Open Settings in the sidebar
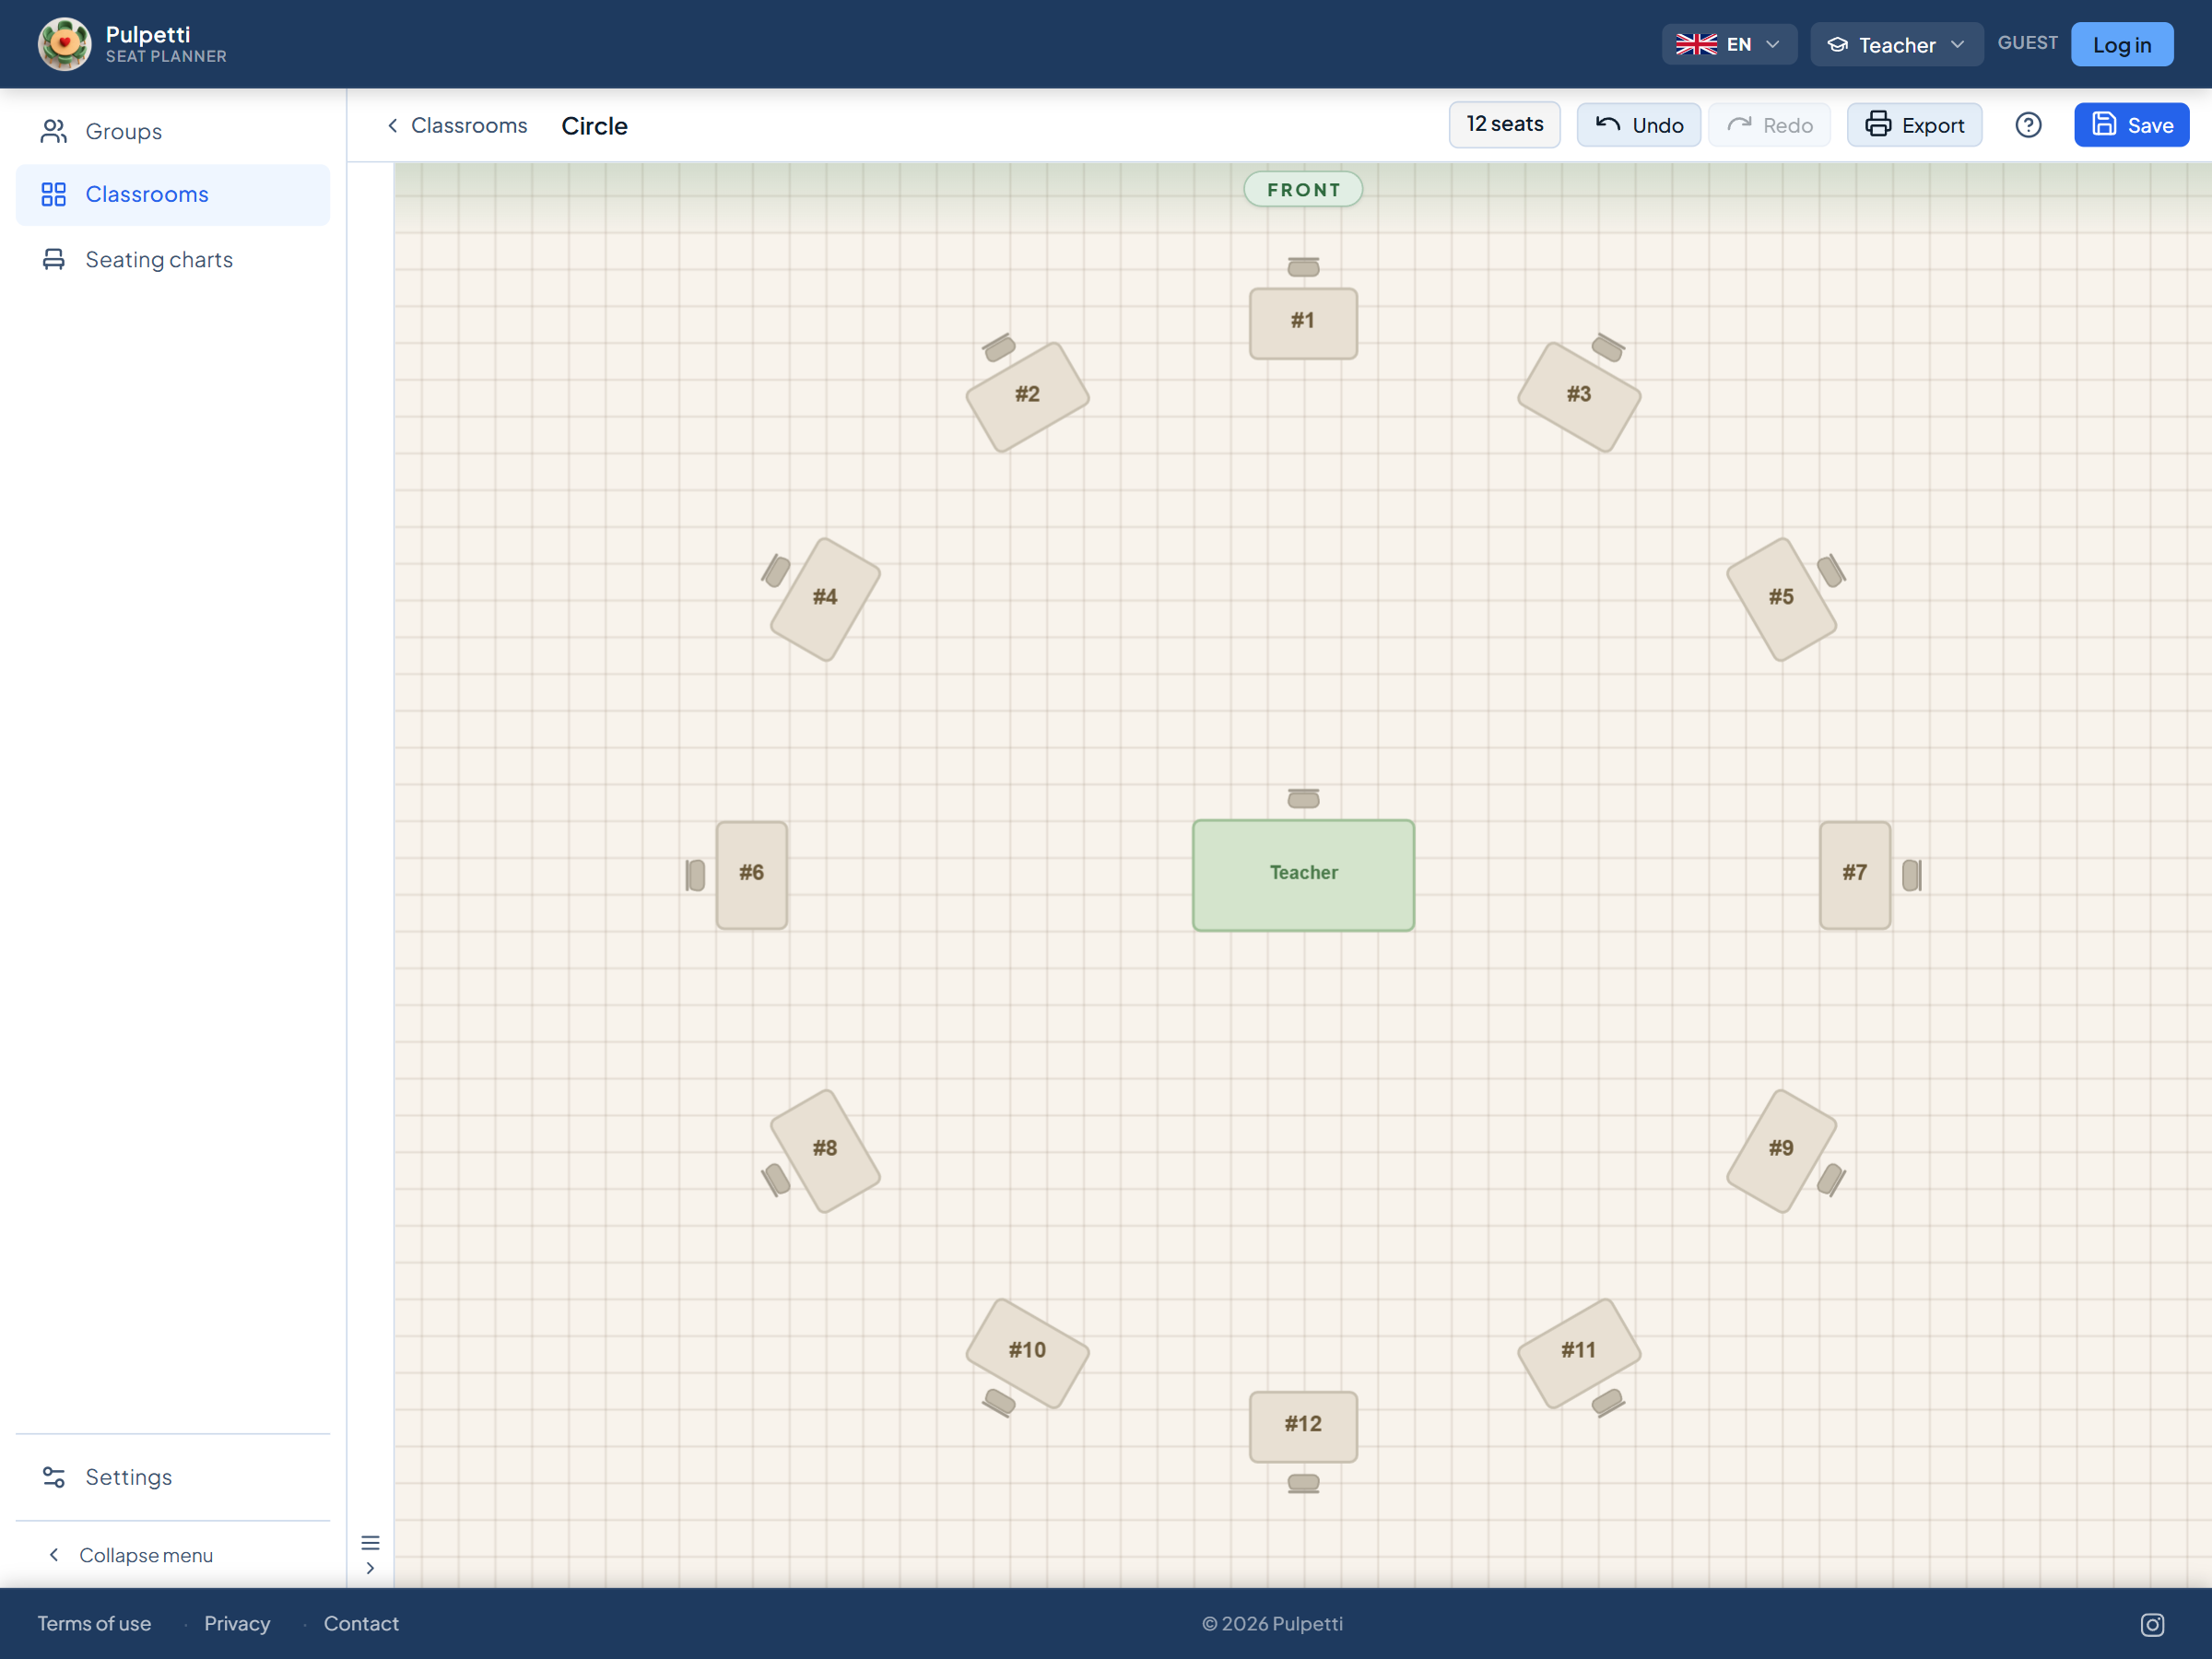This screenshot has height=1659, width=2212. (x=172, y=1477)
